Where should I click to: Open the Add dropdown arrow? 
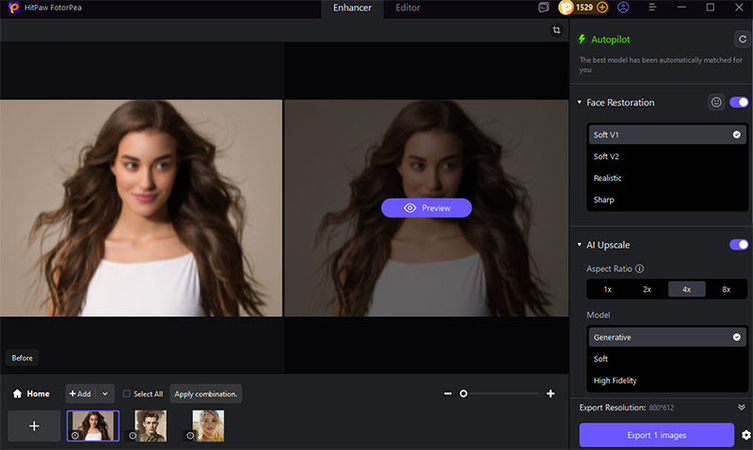click(x=105, y=394)
